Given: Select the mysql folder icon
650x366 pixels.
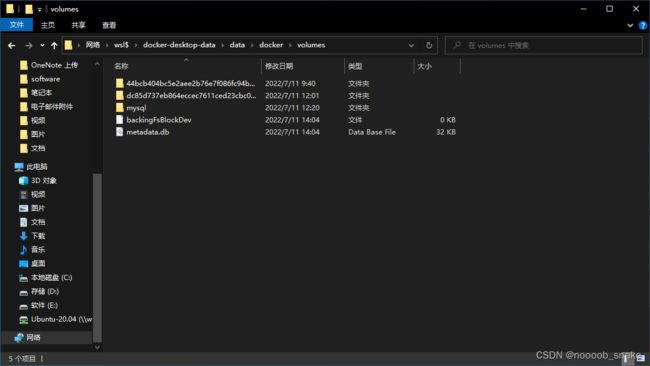Looking at the screenshot, I should click(120, 108).
